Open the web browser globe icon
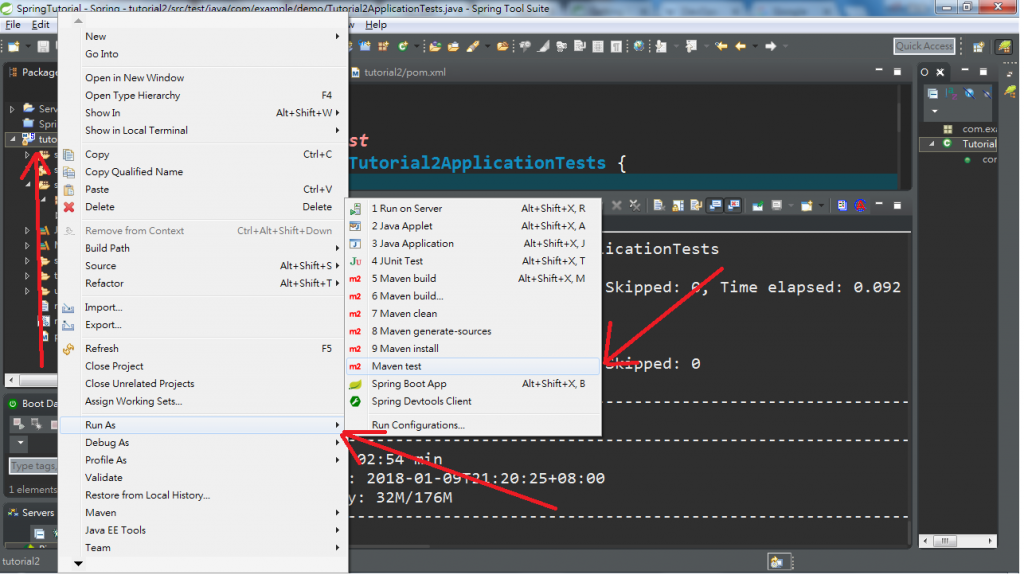The width and height of the screenshot is (1024, 575). [x=638, y=46]
